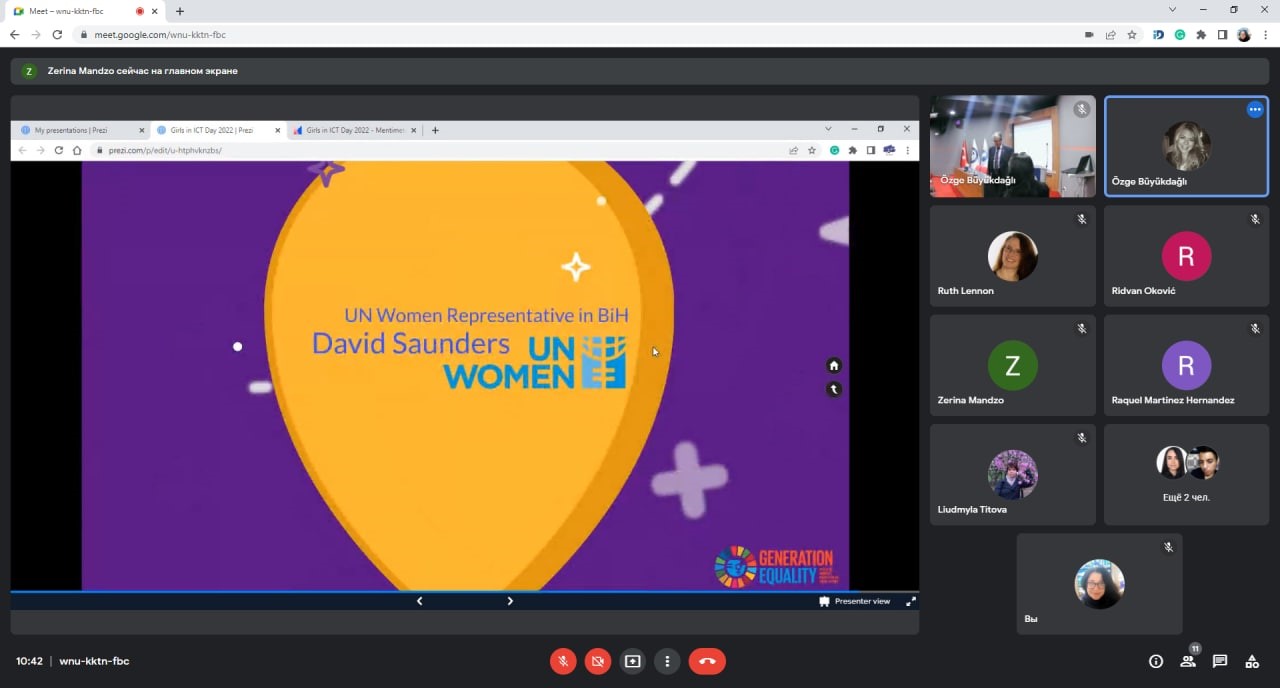Screen dimensions: 1280x688
Task: Open more options three-dot menu
Action: [x=667, y=661]
